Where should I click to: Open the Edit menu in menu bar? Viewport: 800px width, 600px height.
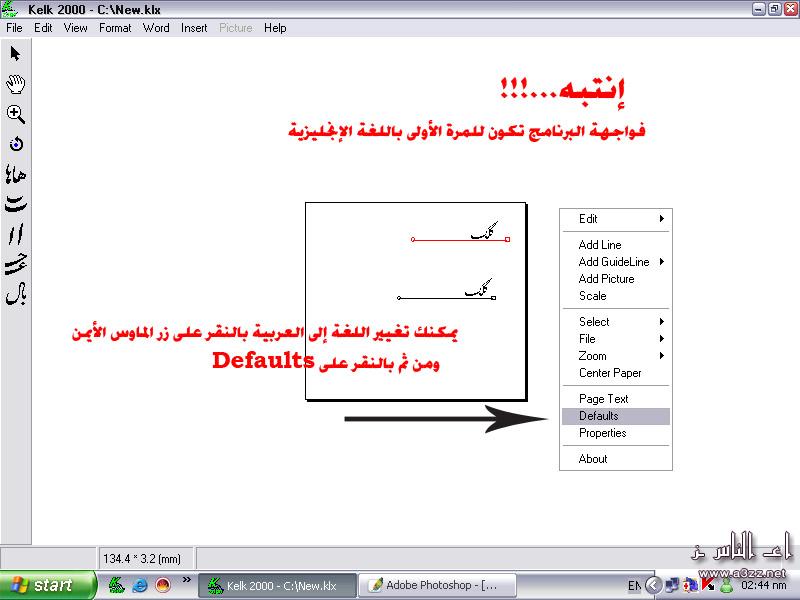coord(43,28)
